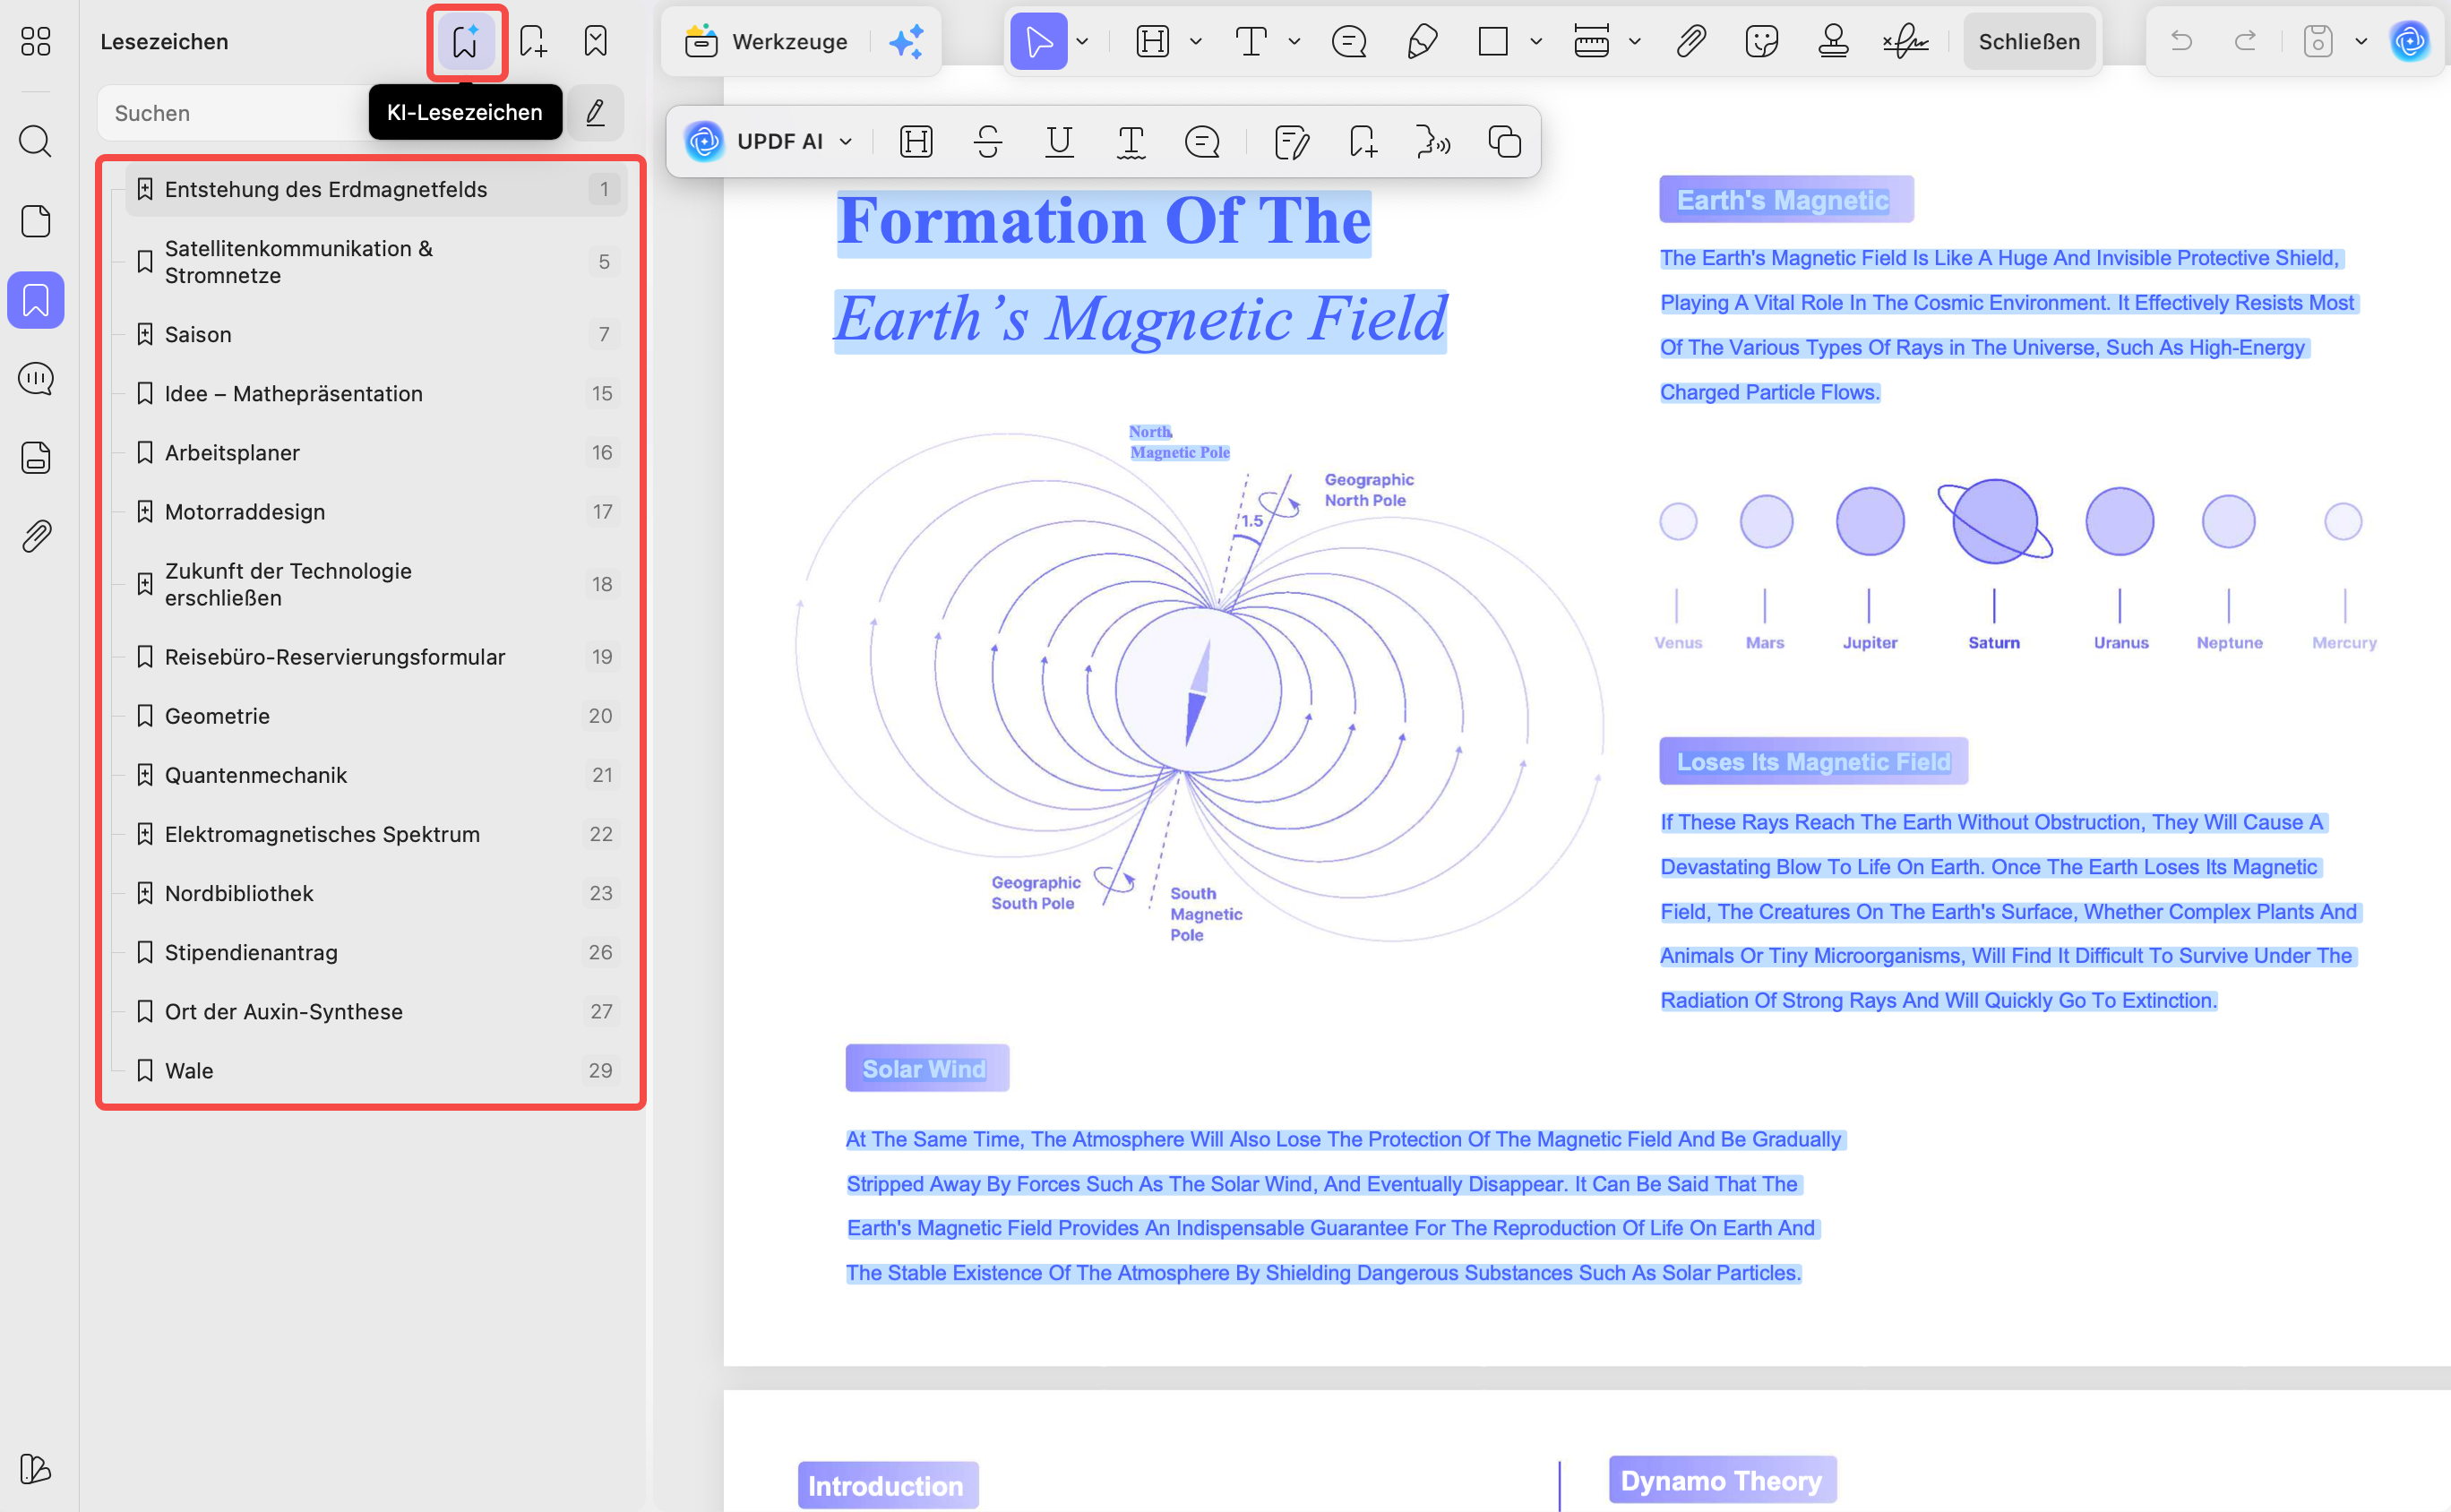Click the attachment paperclip toolbar icon

tap(1690, 42)
